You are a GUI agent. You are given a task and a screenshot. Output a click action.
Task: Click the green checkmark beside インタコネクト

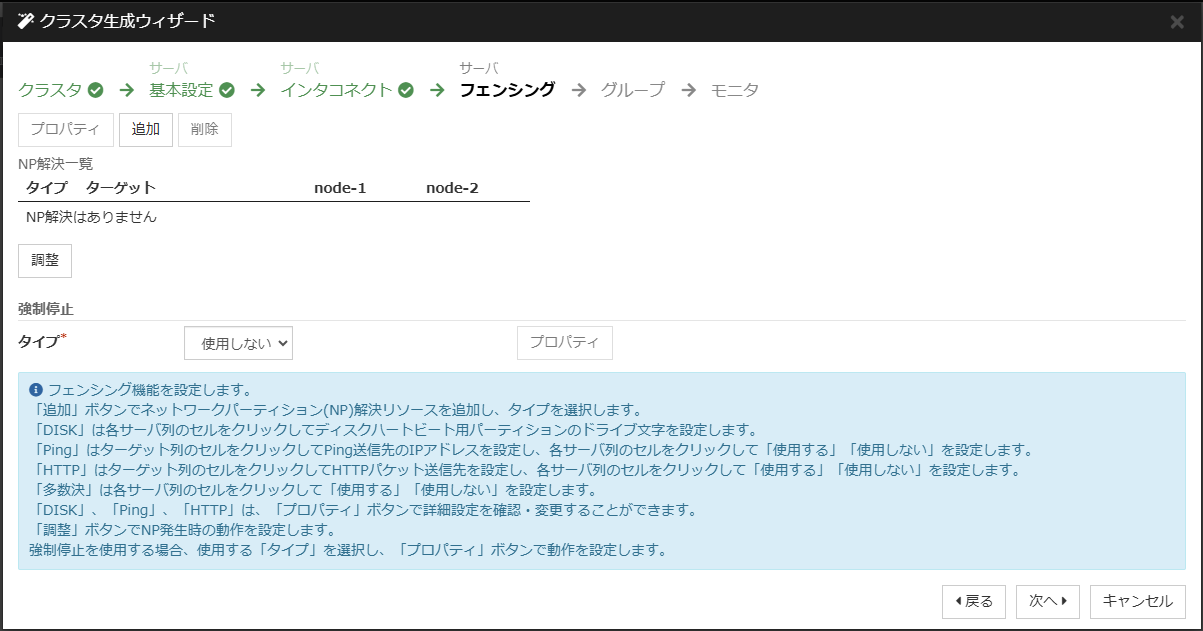coord(406,90)
